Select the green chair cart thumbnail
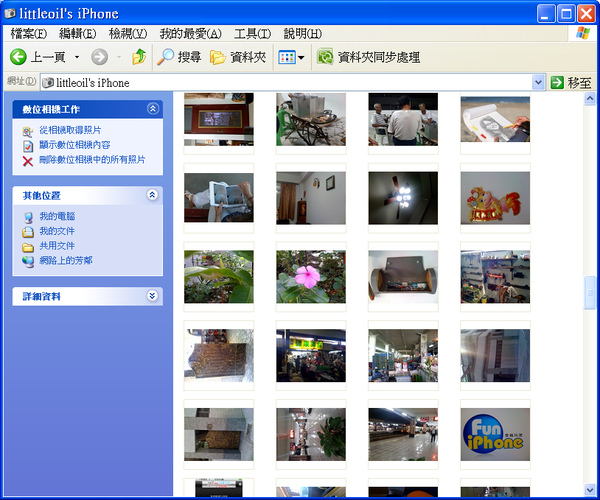The height and width of the screenshot is (500, 600). click(311, 119)
